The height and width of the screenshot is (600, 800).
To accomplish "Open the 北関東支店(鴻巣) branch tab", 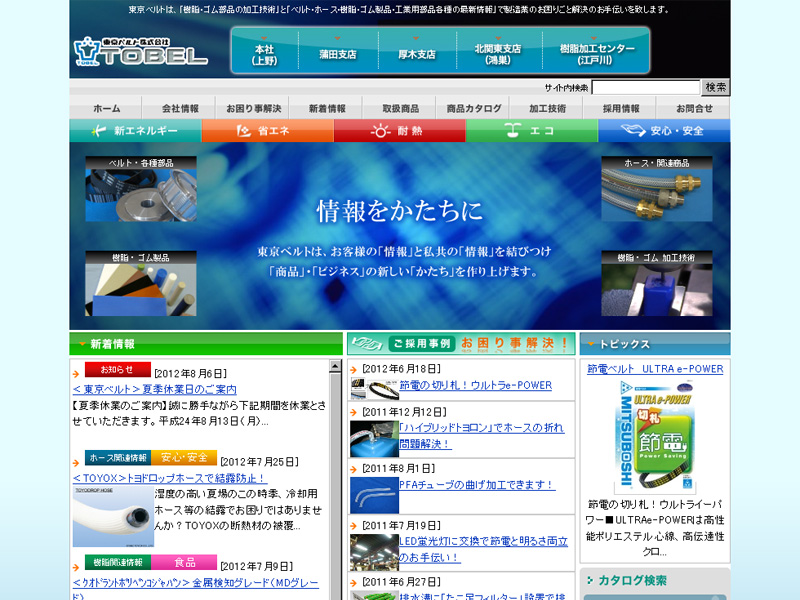I will pos(498,54).
